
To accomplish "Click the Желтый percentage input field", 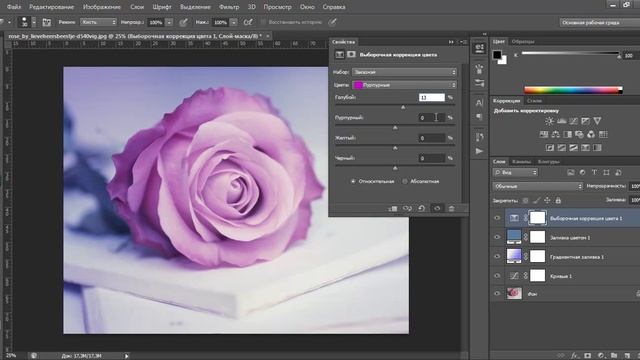I will [432, 138].
